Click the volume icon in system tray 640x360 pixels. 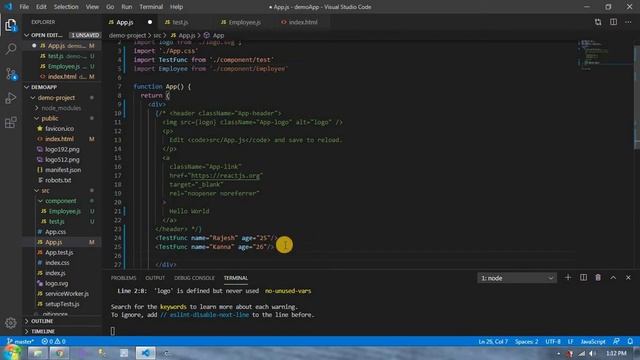(592, 353)
